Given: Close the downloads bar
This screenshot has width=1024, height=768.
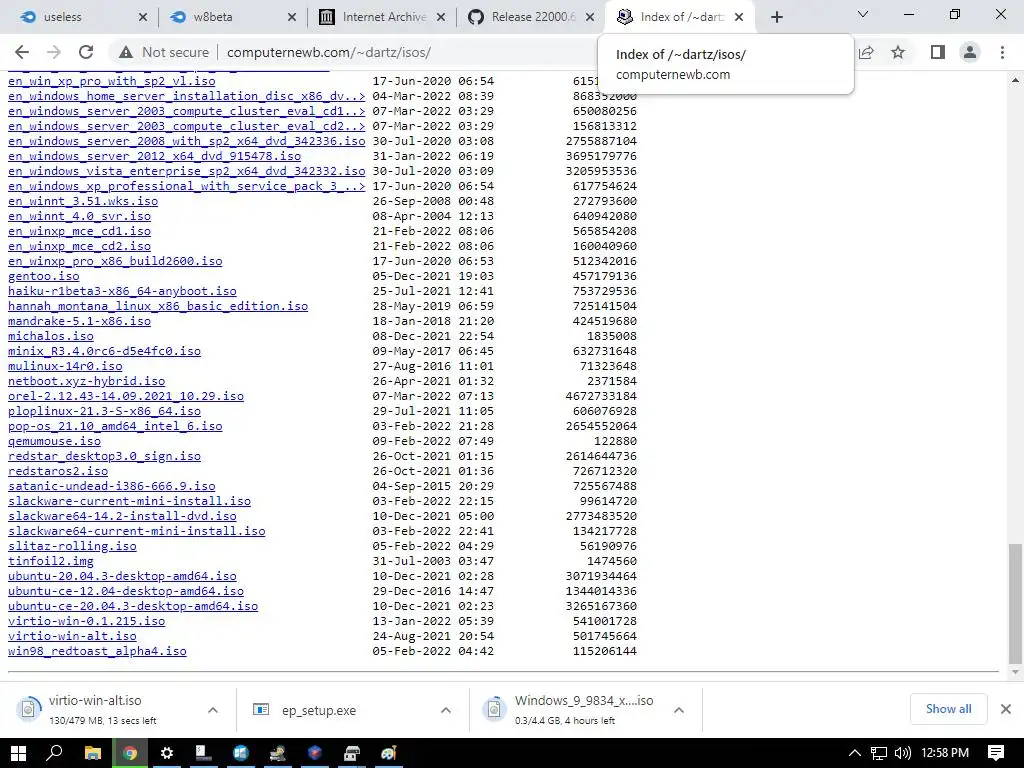Looking at the screenshot, I should pyautogui.click(x=1006, y=709).
